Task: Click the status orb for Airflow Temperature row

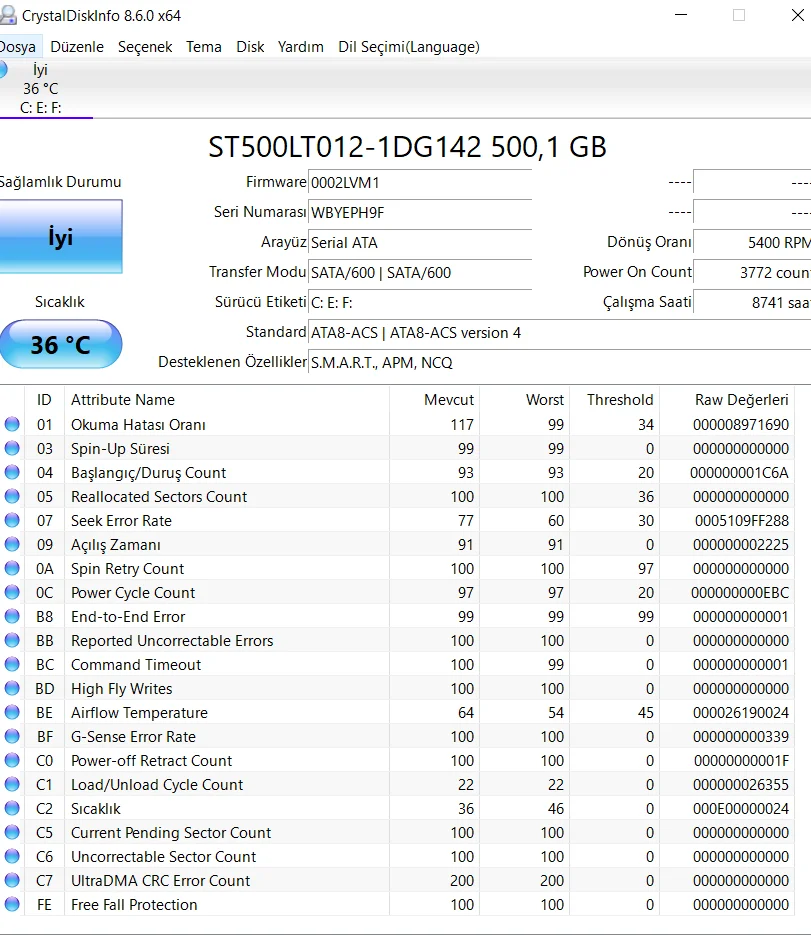Action: click(x=12, y=713)
